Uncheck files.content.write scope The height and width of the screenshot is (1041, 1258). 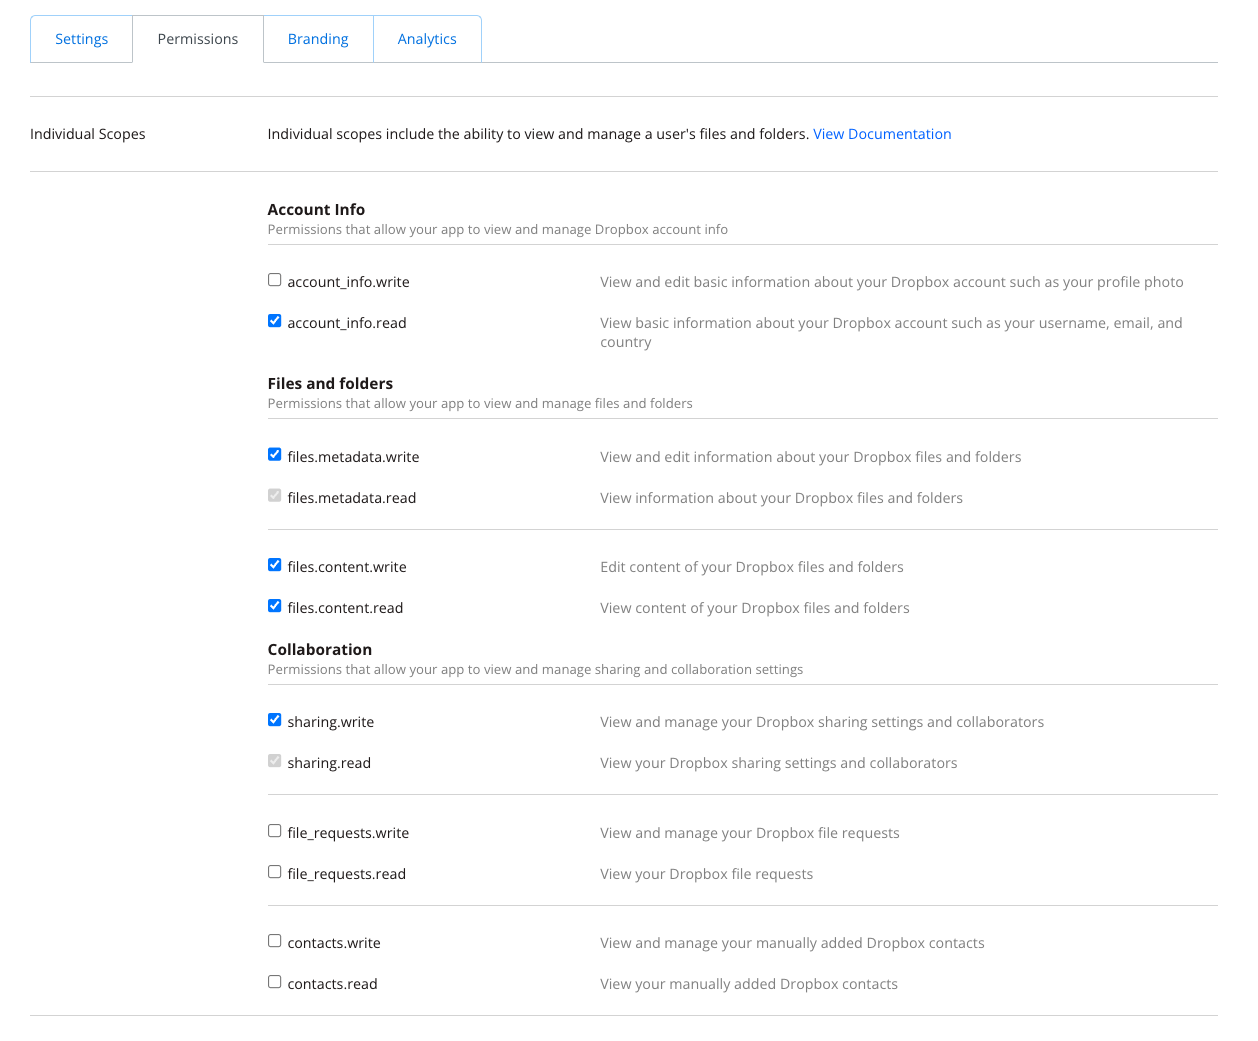pos(275,565)
